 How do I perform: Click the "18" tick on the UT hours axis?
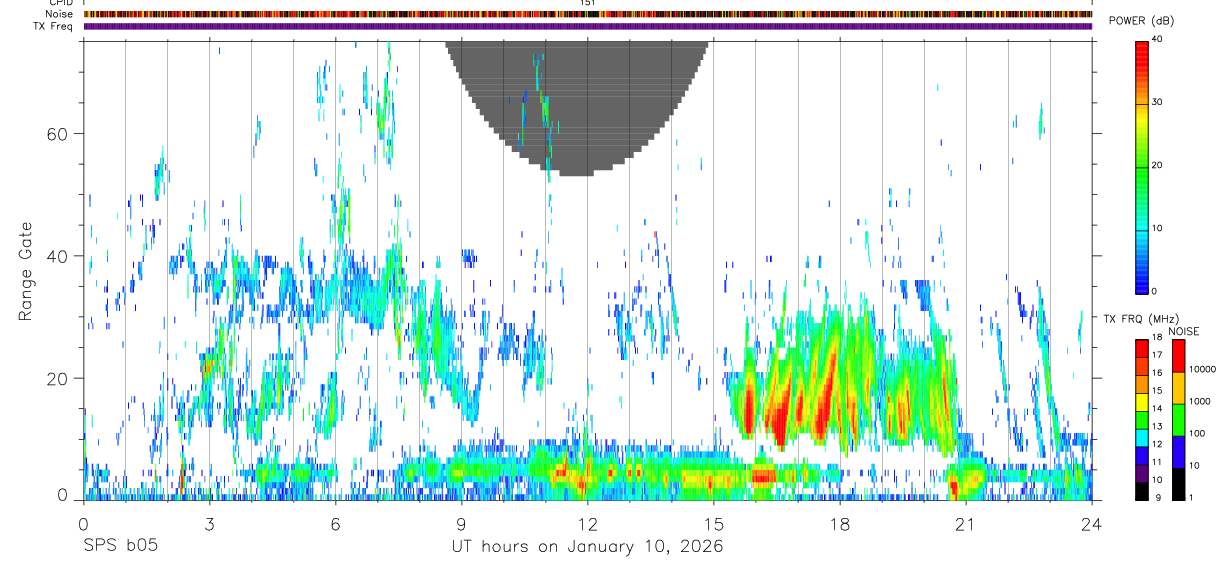[840, 524]
